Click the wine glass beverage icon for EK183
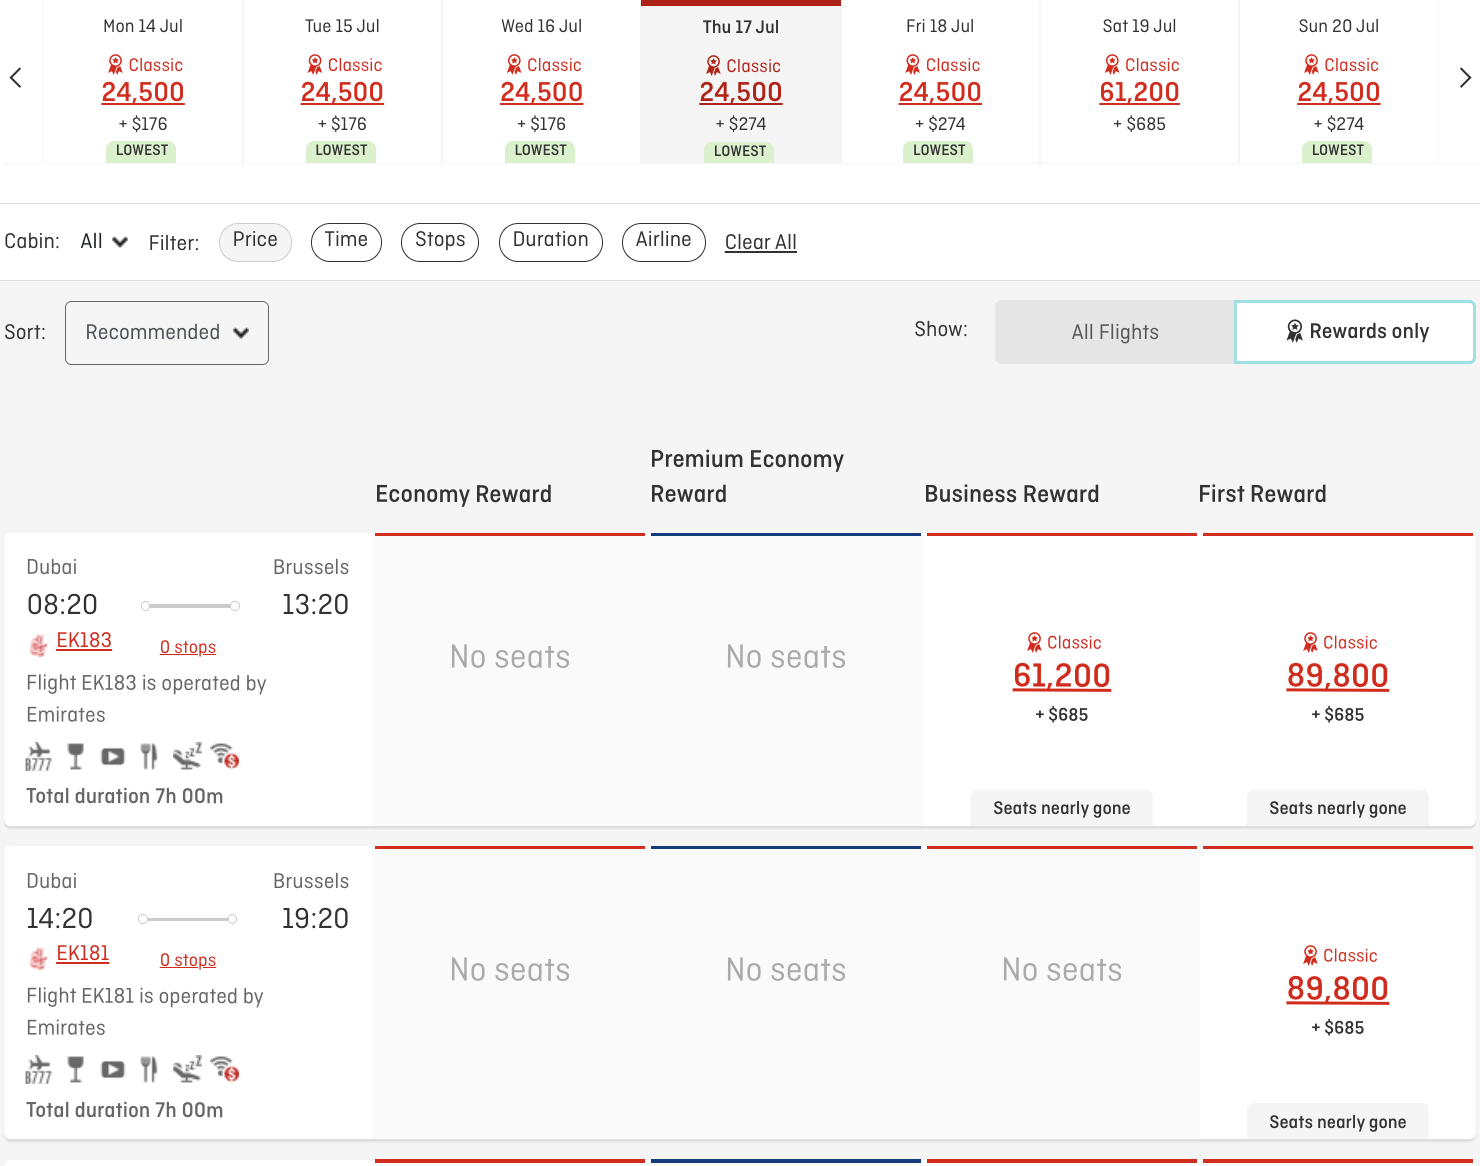1480x1166 pixels. (75, 756)
